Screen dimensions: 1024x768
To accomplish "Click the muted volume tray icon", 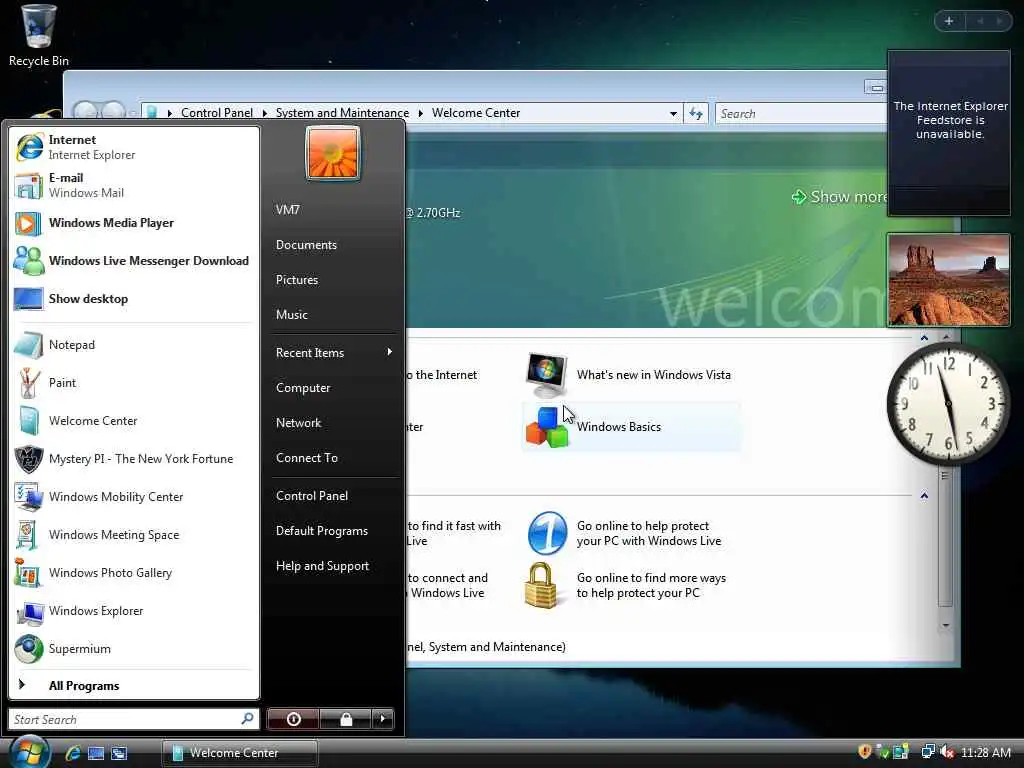I will (948, 752).
